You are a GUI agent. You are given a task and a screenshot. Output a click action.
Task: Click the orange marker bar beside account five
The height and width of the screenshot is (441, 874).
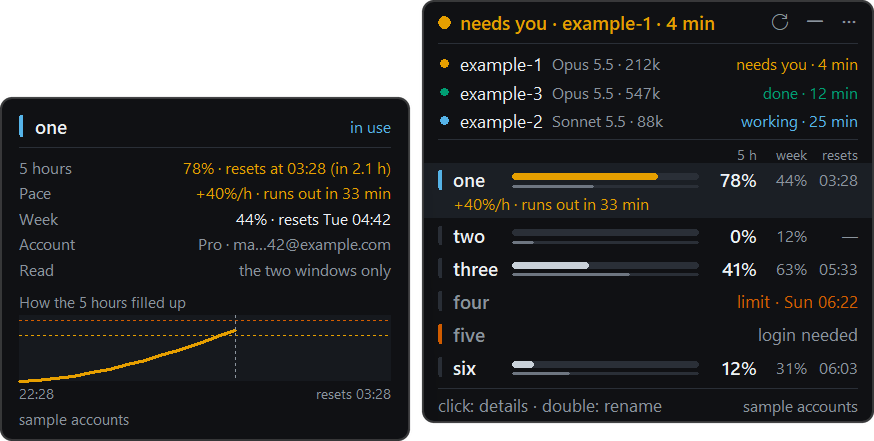click(440, 335)
